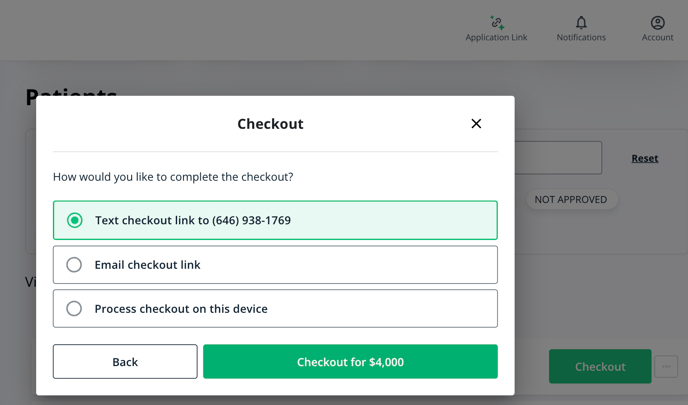The width and height of the screenshot is (688, 405).
Task: Select the Text checkout link radio button
Action: (75, 220)
